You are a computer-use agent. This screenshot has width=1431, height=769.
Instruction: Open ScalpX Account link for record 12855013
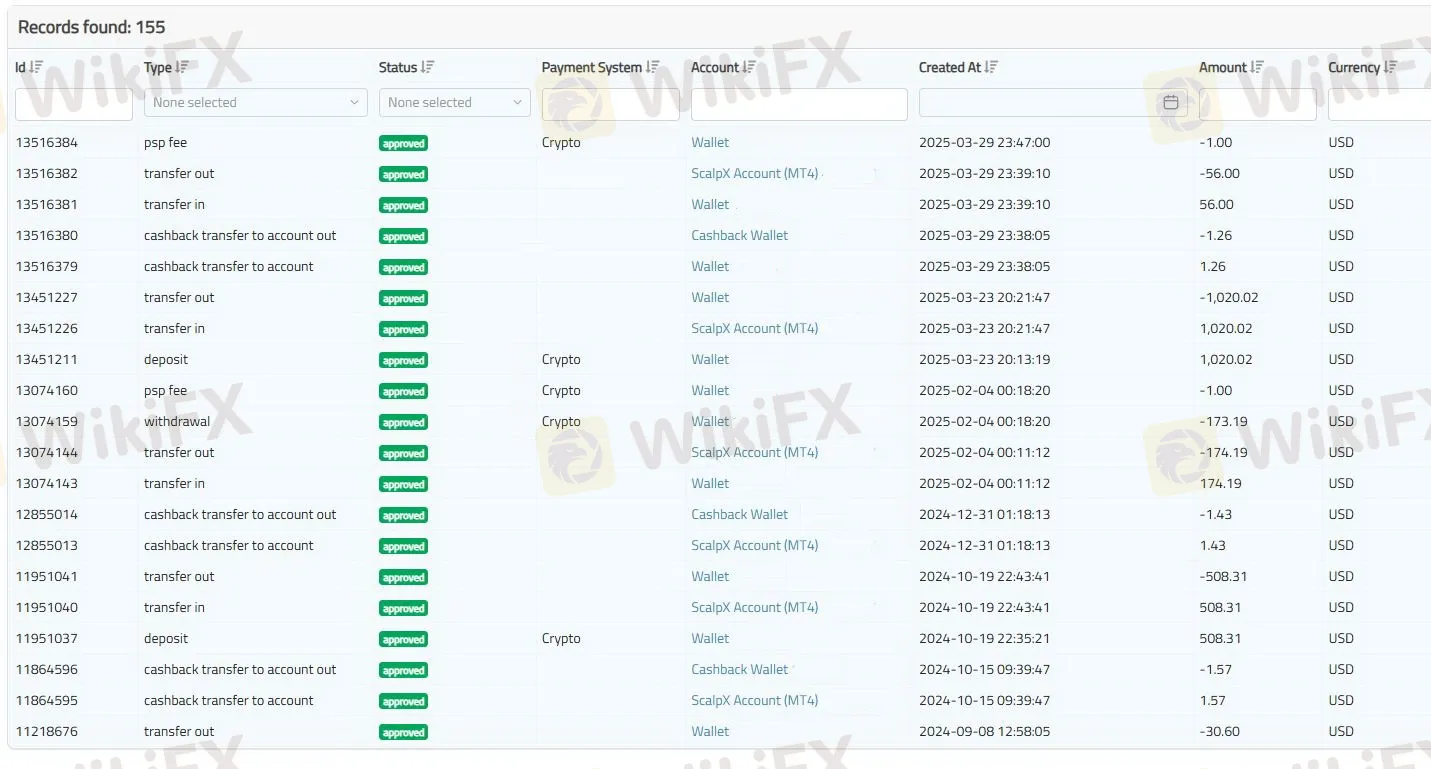[755, 545]
